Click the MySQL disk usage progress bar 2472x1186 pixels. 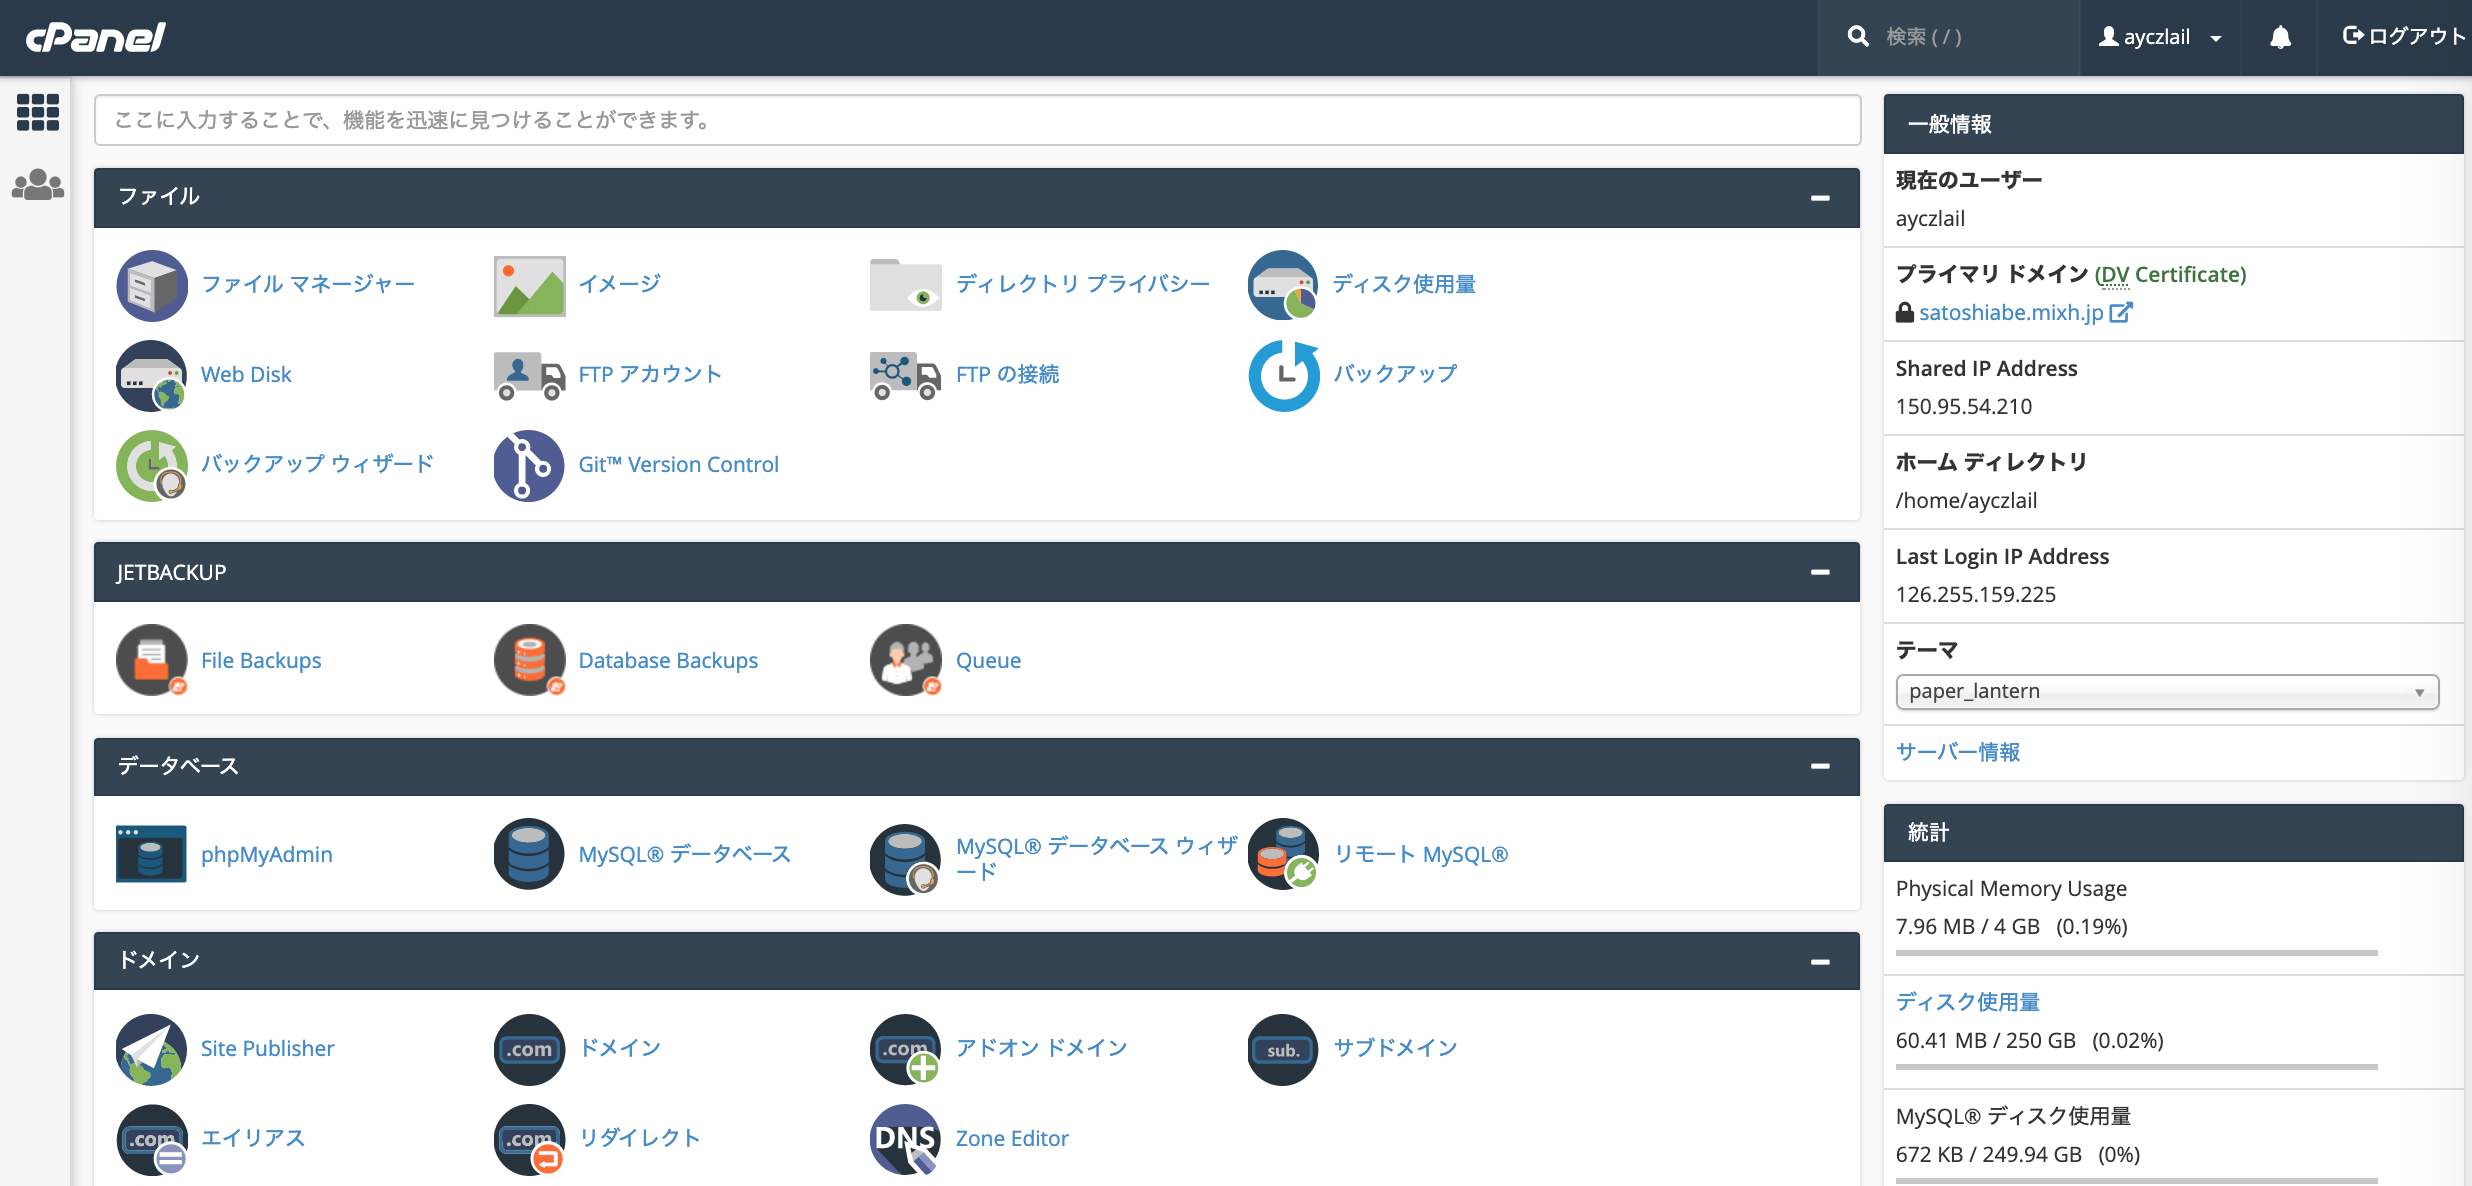coord(2136,1181)
